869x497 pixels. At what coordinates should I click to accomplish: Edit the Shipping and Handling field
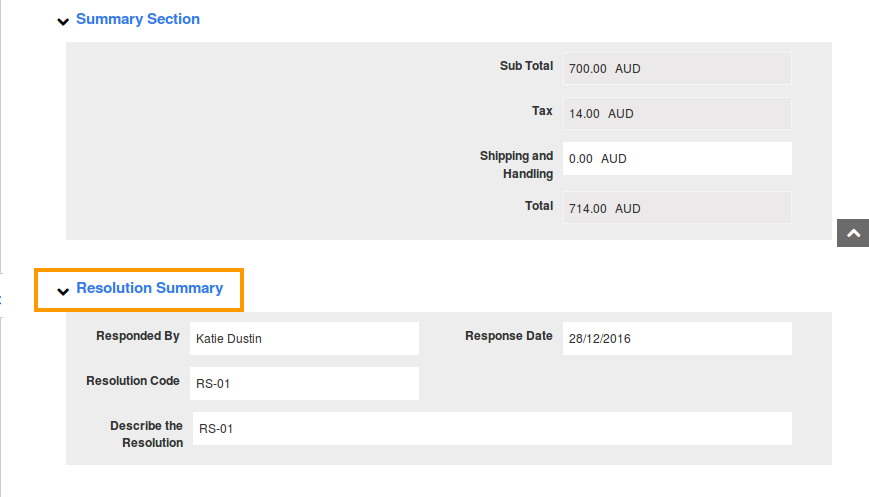677,158
